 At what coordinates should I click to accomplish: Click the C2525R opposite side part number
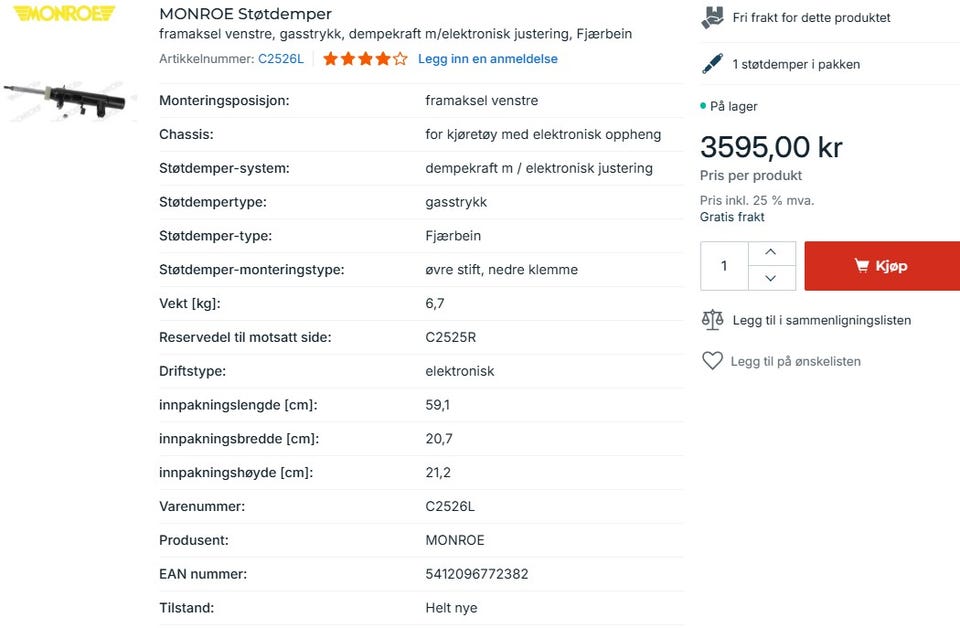[451, 337]
